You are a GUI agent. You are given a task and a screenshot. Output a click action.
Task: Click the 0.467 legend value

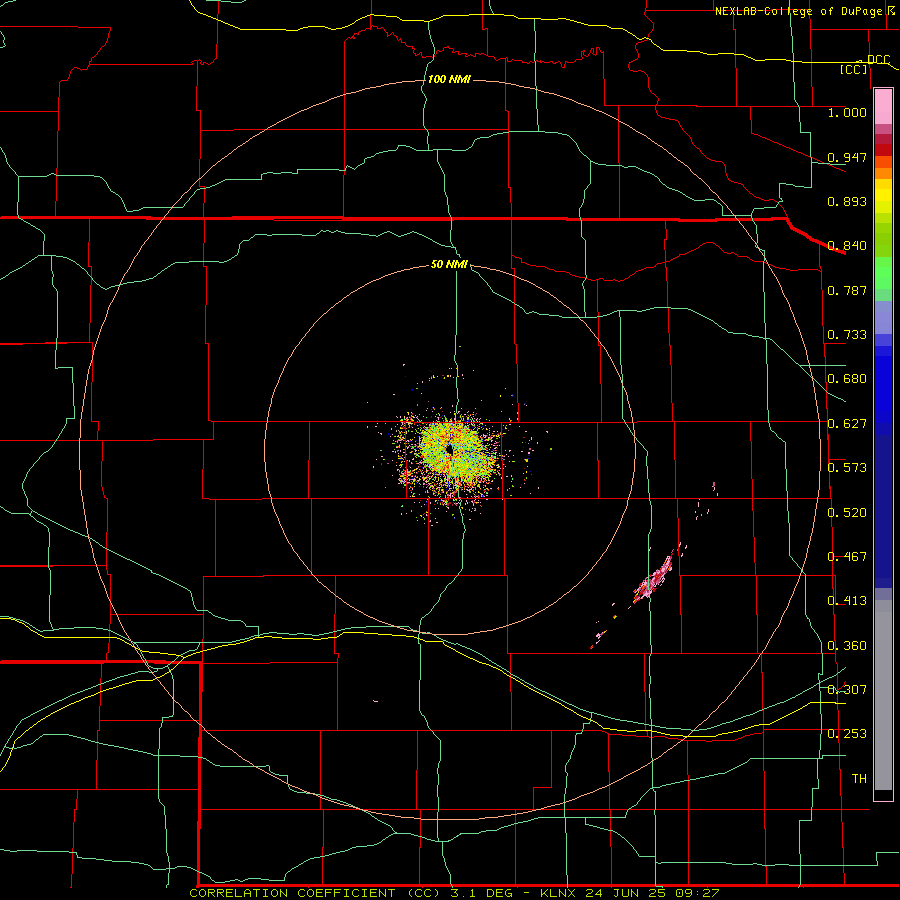(847, 557)
